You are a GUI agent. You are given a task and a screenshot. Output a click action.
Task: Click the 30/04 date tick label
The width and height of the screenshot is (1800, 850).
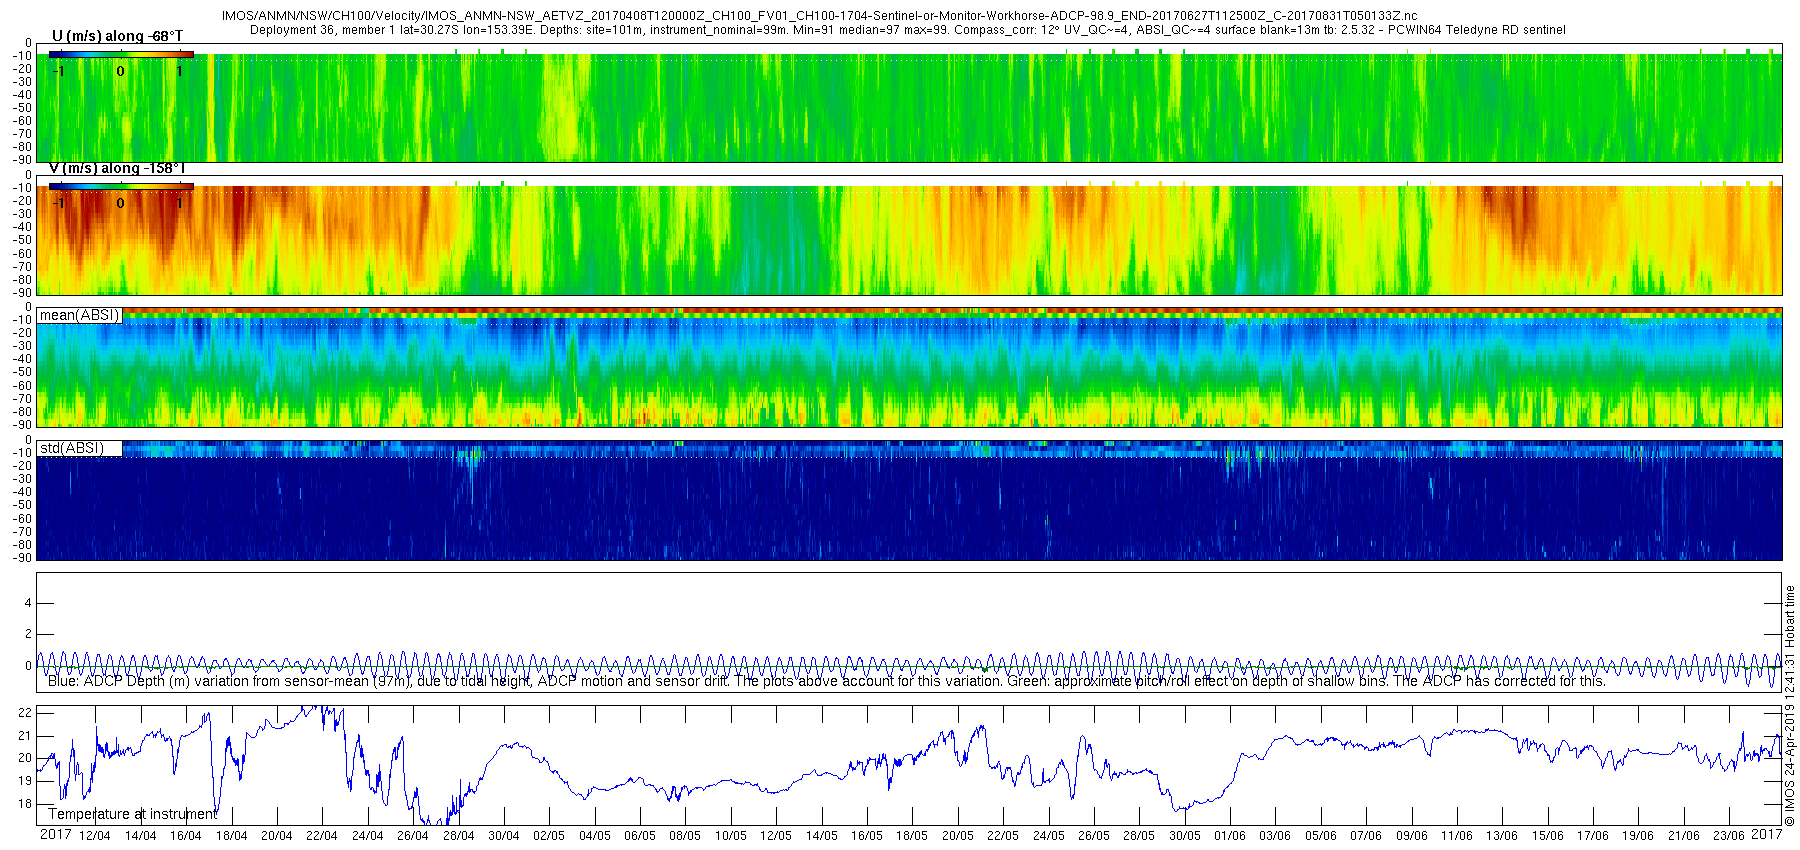point(503,836)
